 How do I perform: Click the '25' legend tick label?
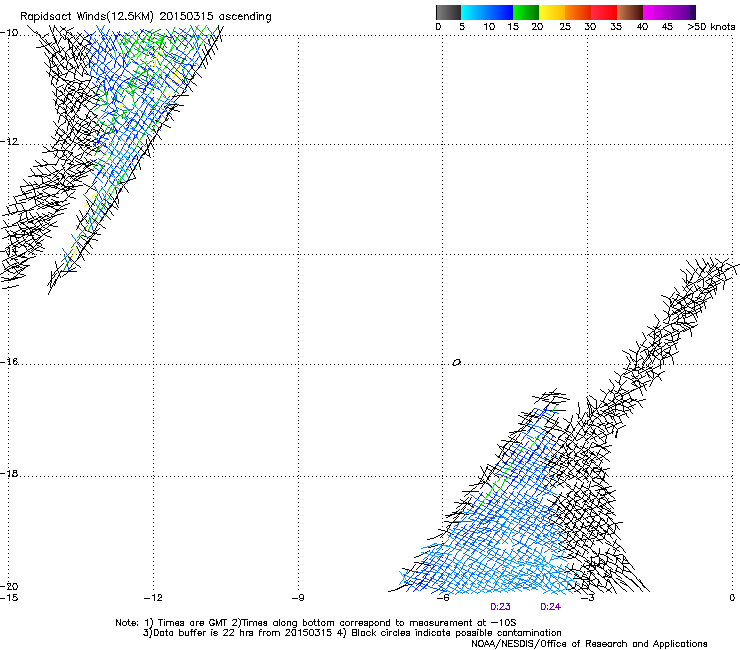(565, 27)
